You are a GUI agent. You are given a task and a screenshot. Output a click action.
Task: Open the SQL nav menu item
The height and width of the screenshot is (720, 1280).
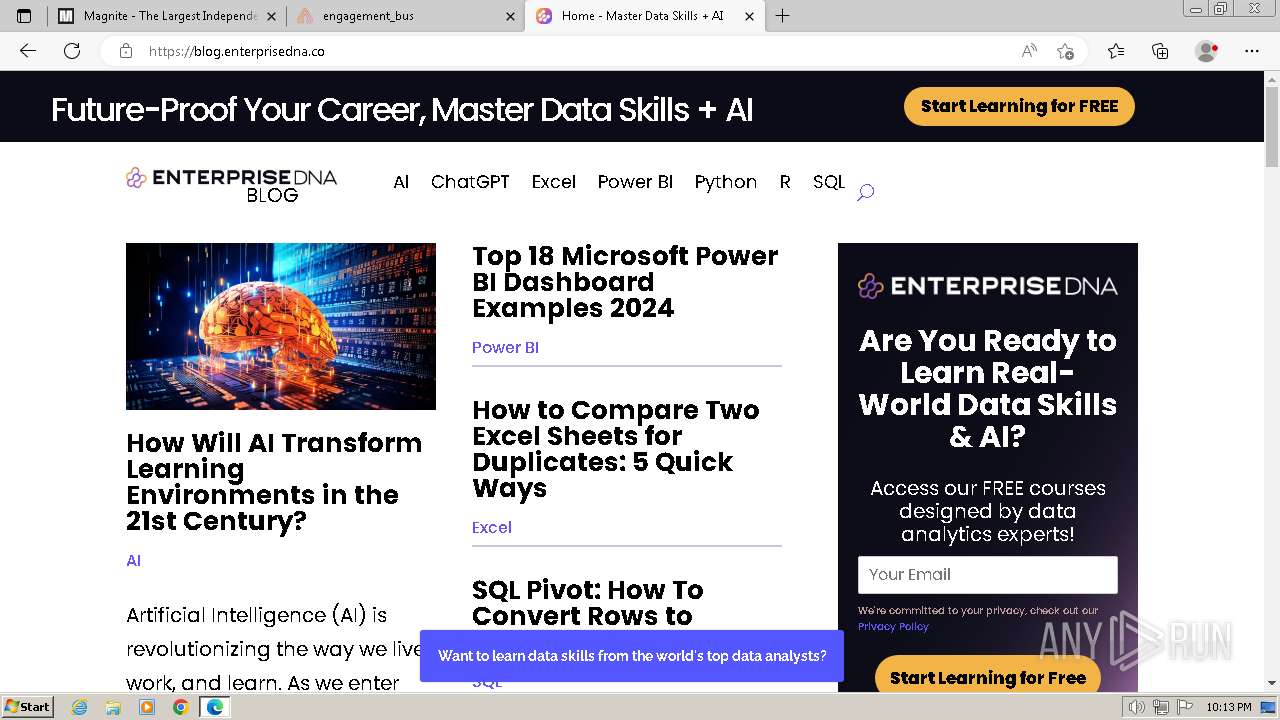tap(829, 182)
